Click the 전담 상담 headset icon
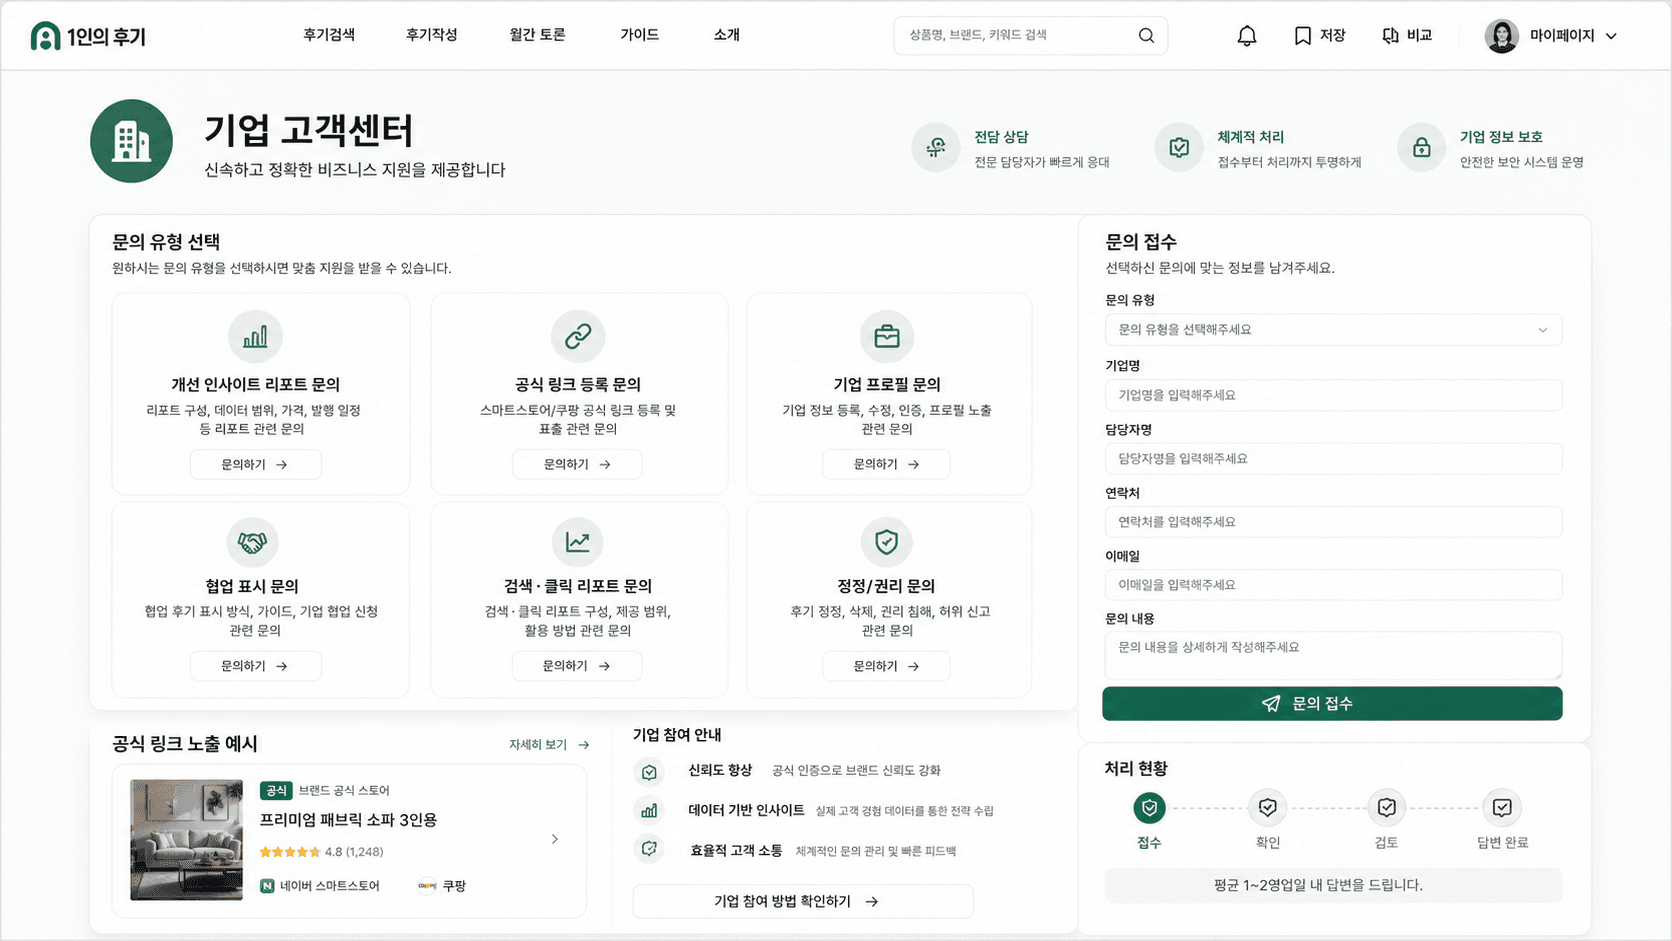The image size is (1672, 941). click(x=936, y=148)
